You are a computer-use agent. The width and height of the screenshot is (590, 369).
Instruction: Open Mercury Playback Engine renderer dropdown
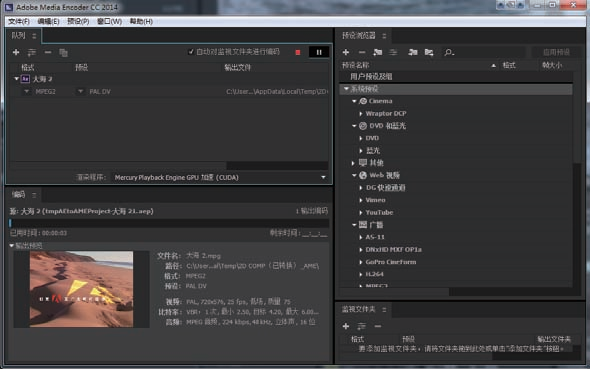pyautogui.click(x=220, y=177)
